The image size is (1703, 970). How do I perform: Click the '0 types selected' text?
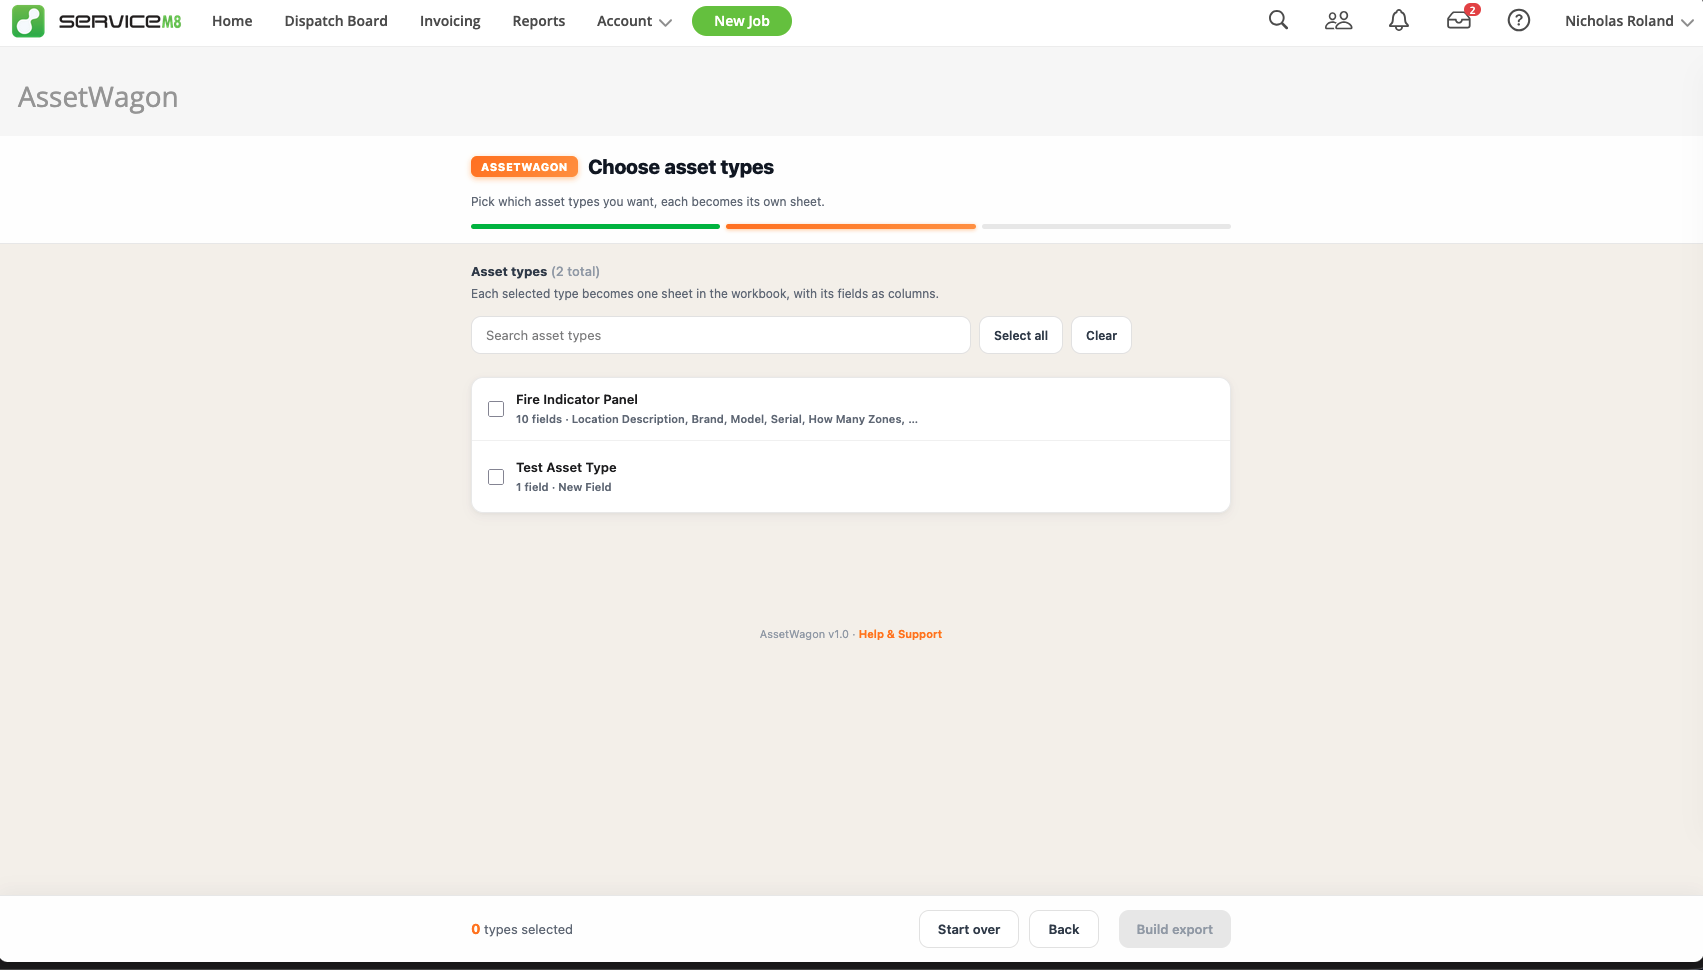click(522, 929)
